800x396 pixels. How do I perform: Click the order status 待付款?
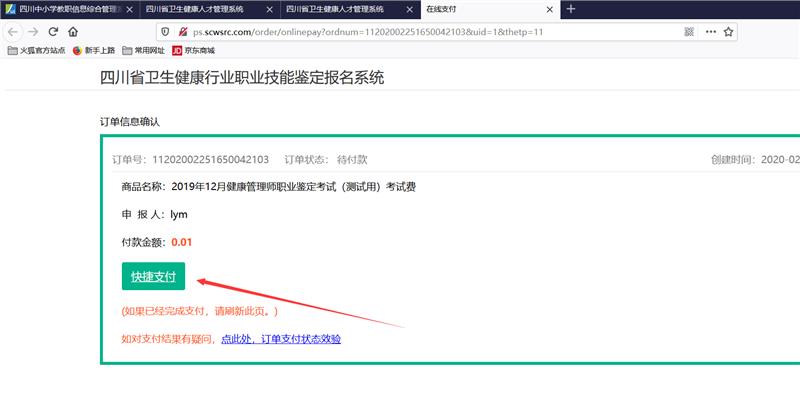pos(352,160)
